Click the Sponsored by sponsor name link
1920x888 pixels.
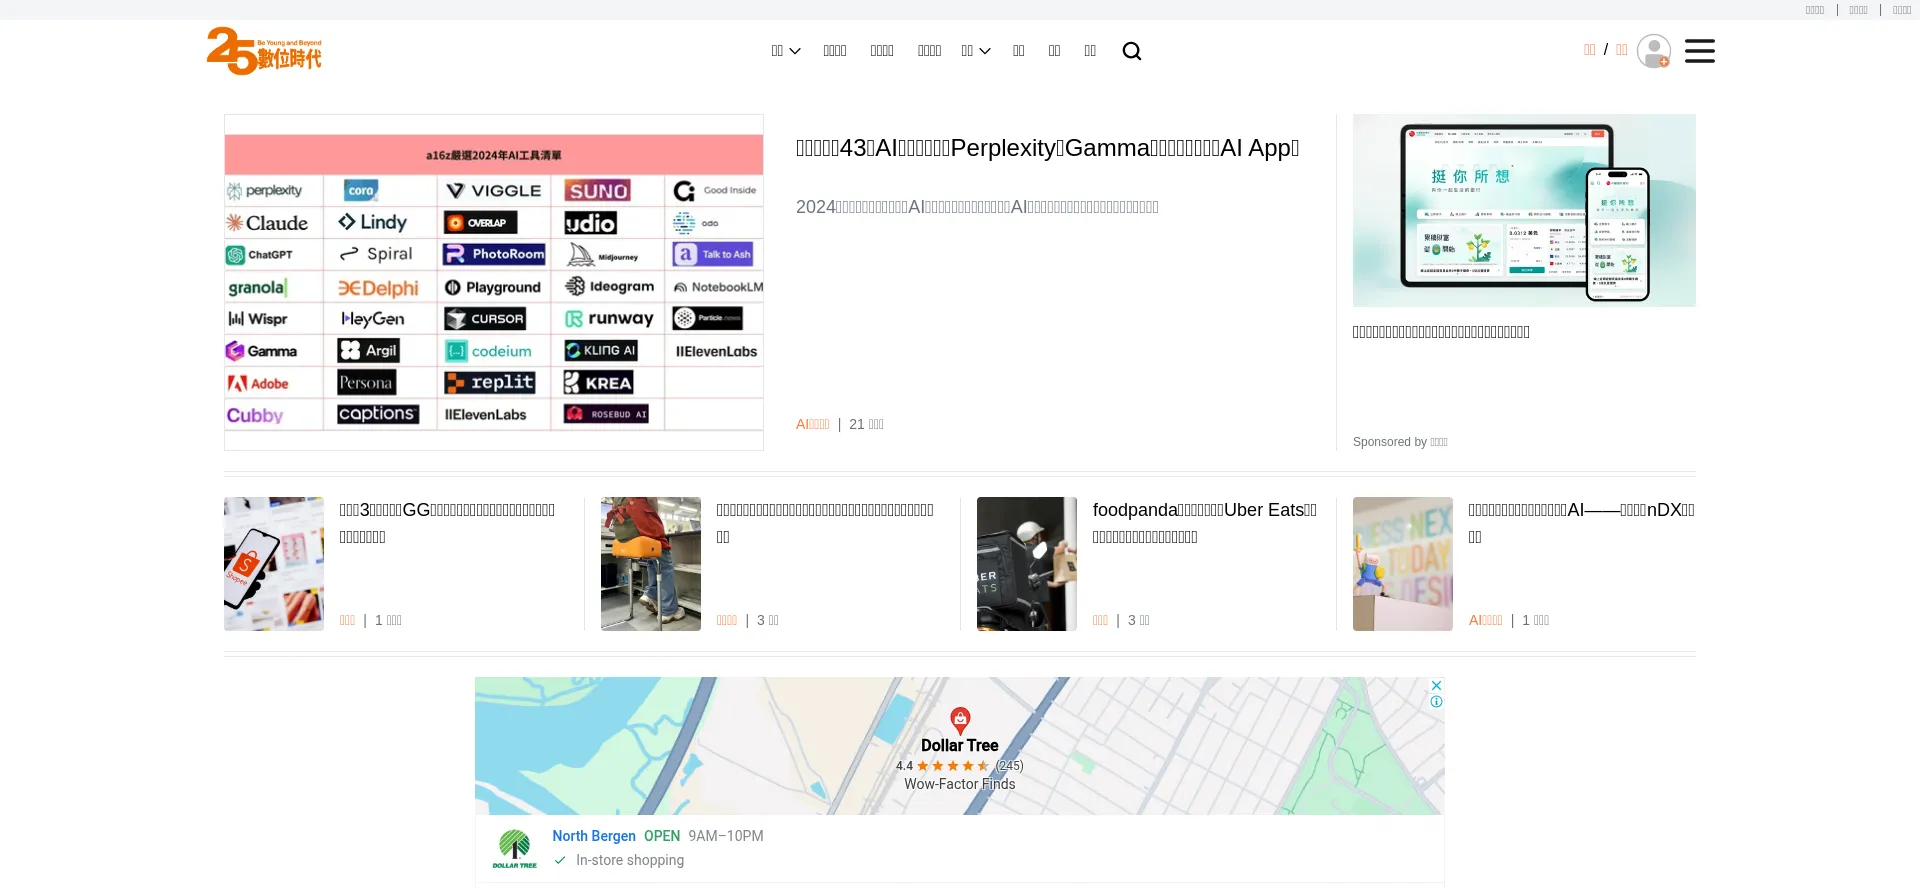coord(1439,442)
